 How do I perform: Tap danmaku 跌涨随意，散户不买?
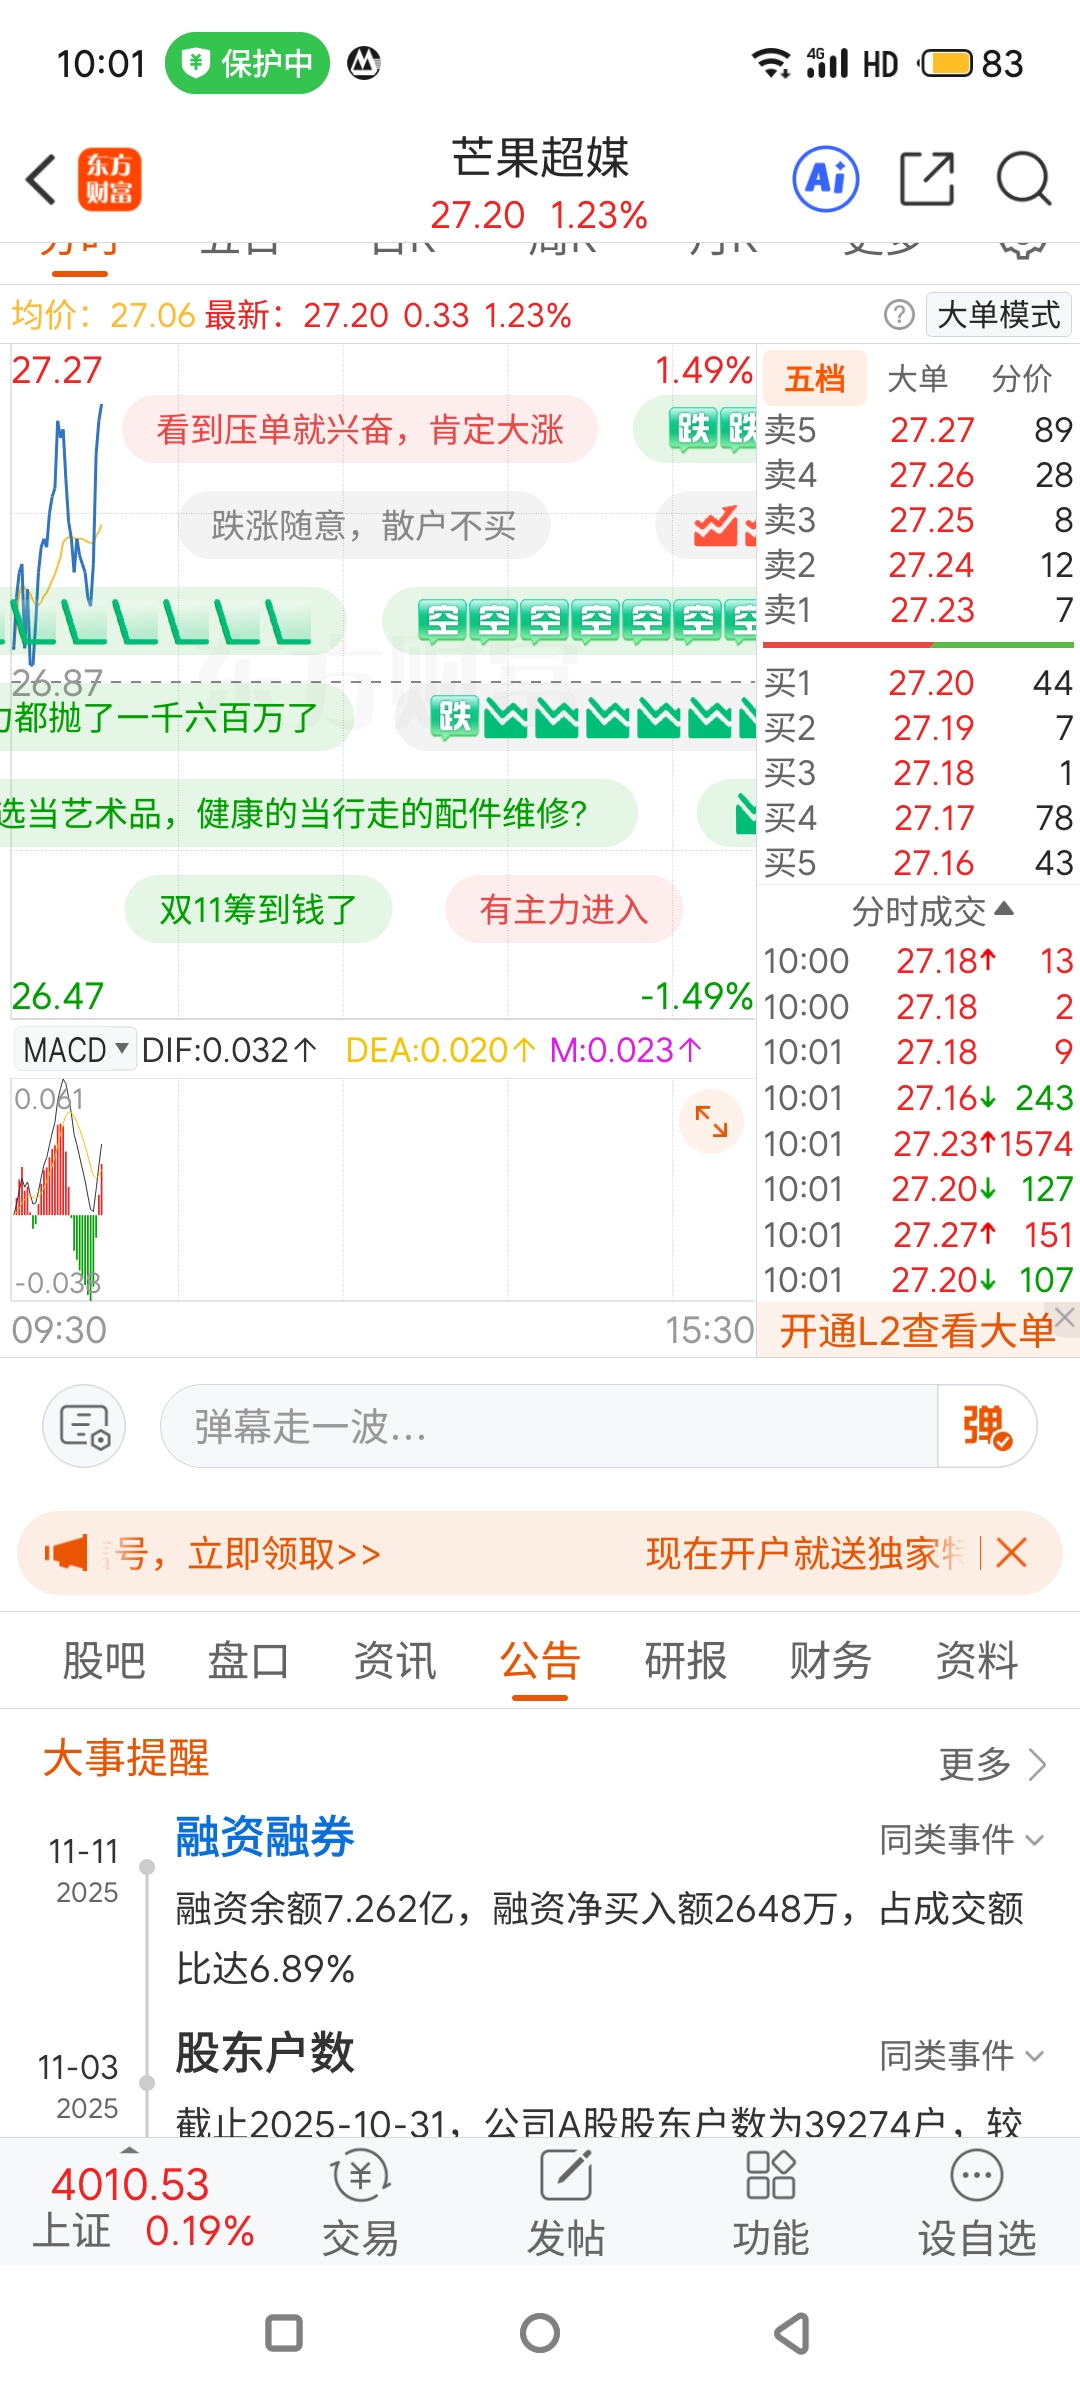pyautogui.click(x=364, y=525)
